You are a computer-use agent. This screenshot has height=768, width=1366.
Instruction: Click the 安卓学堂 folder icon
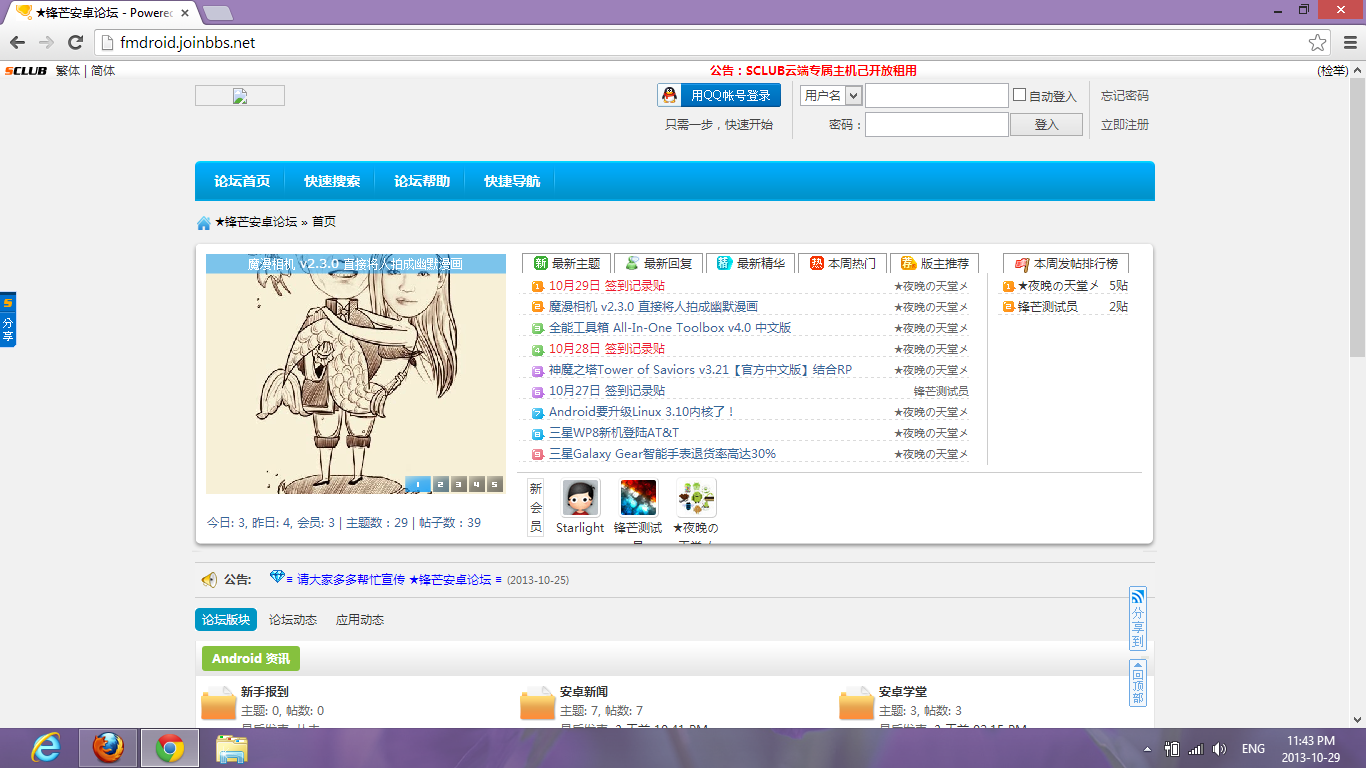coord(856,704)
